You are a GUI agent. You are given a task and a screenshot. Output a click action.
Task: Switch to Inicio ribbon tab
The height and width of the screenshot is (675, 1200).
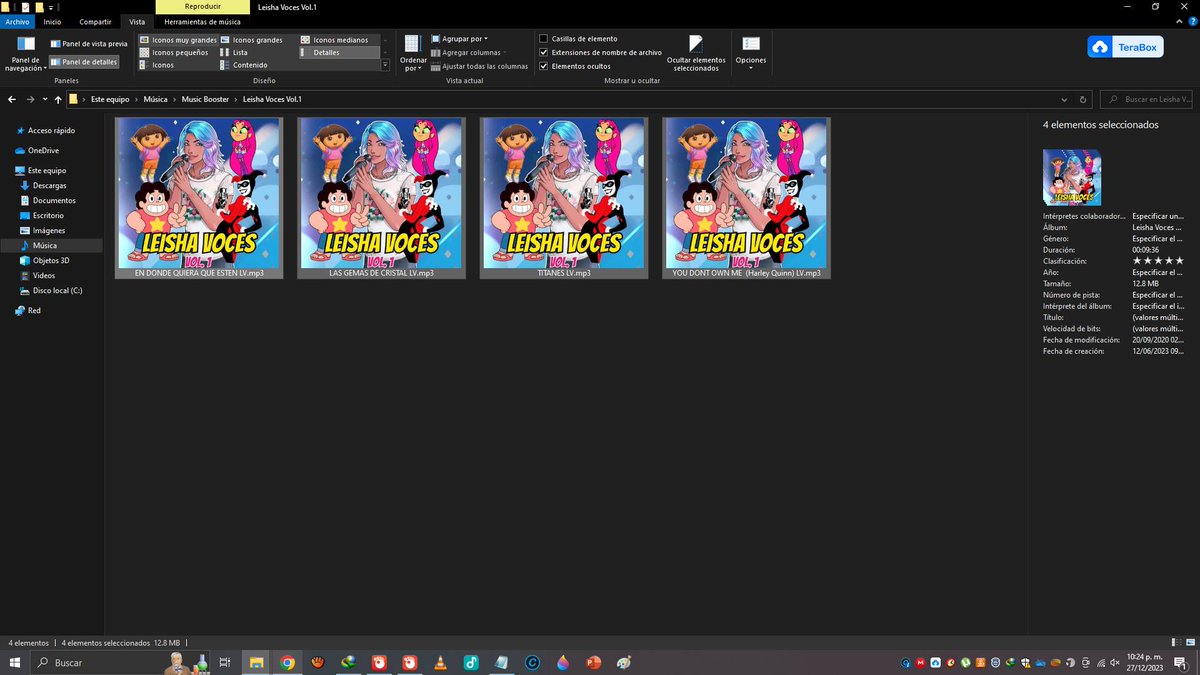point(52,21)
